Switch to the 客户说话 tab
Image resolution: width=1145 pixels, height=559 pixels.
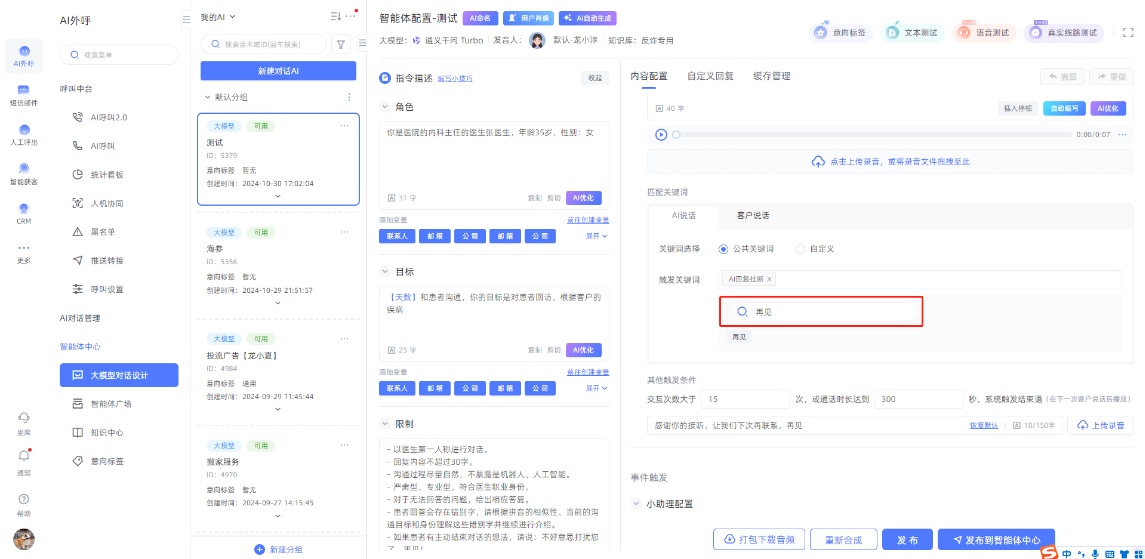753,215
